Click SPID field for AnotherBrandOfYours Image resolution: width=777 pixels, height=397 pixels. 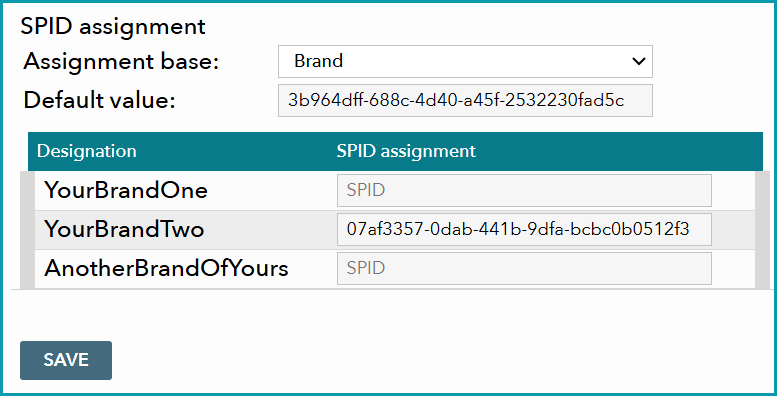click(524, 269)
